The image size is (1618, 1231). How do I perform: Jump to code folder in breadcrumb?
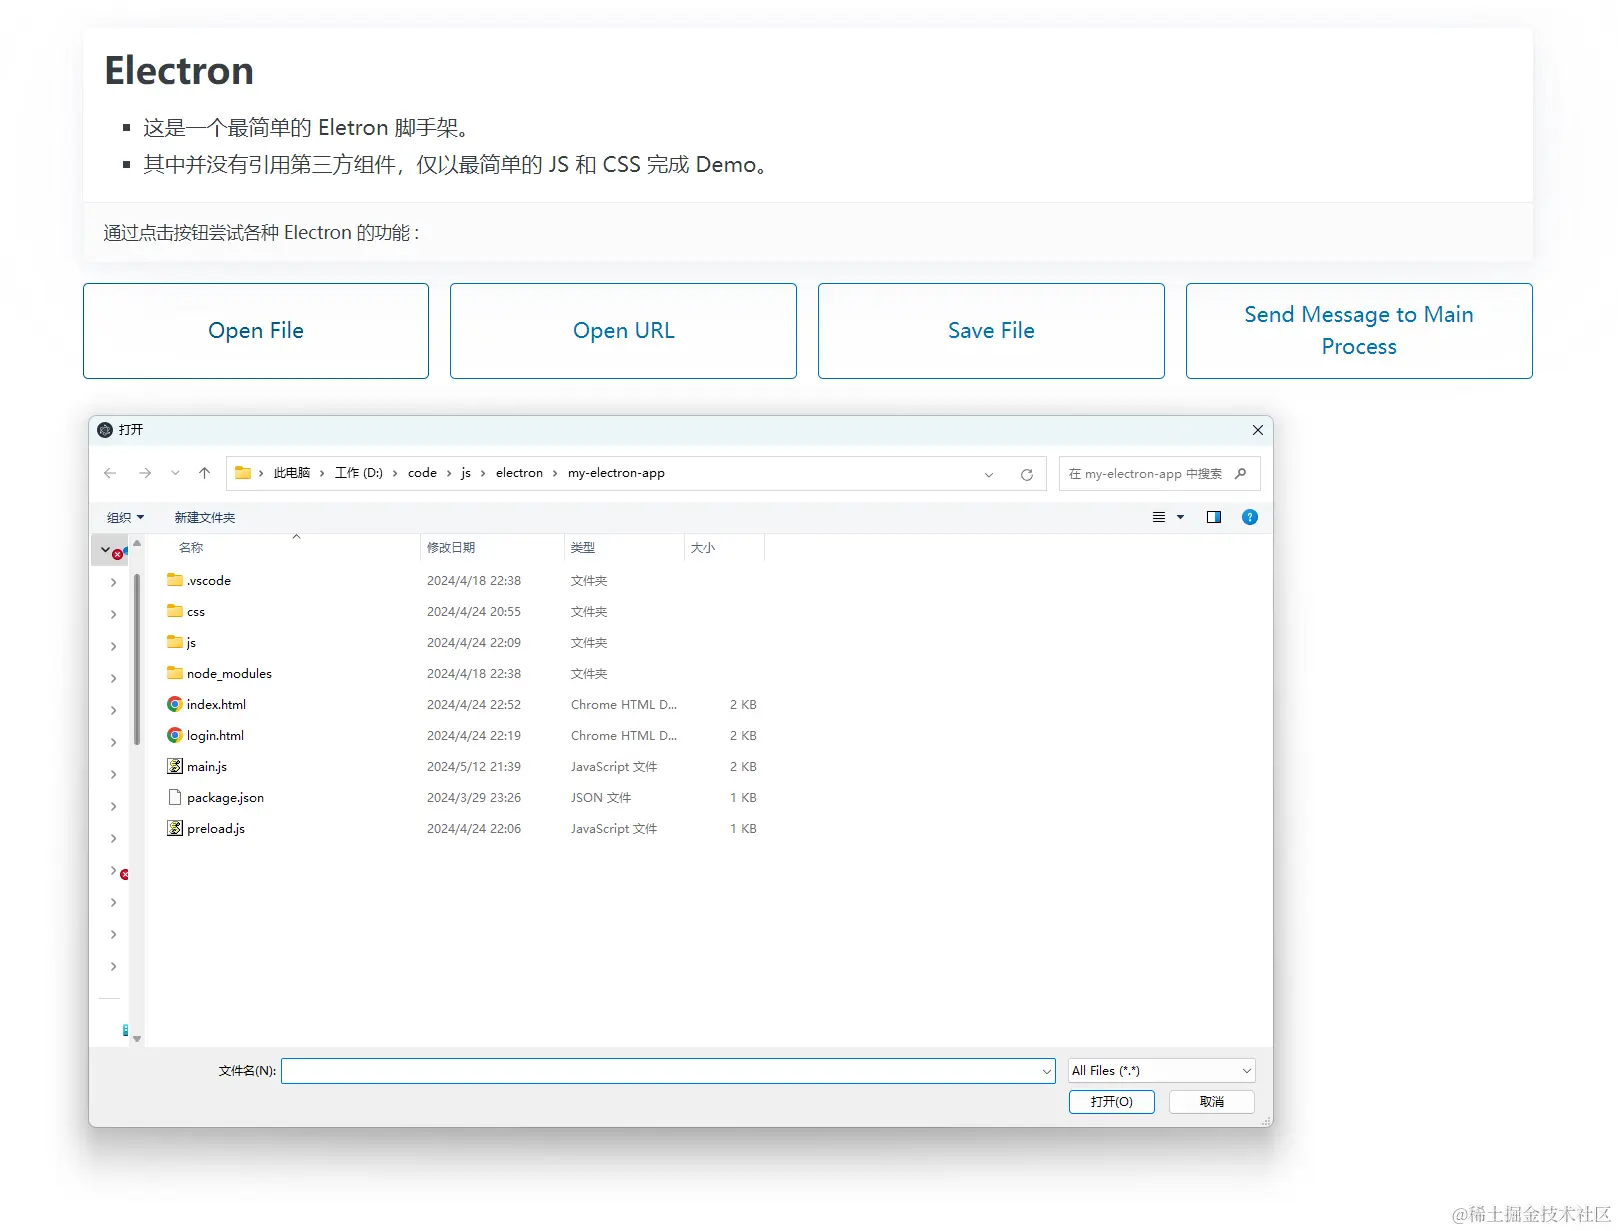coord(422,473)
